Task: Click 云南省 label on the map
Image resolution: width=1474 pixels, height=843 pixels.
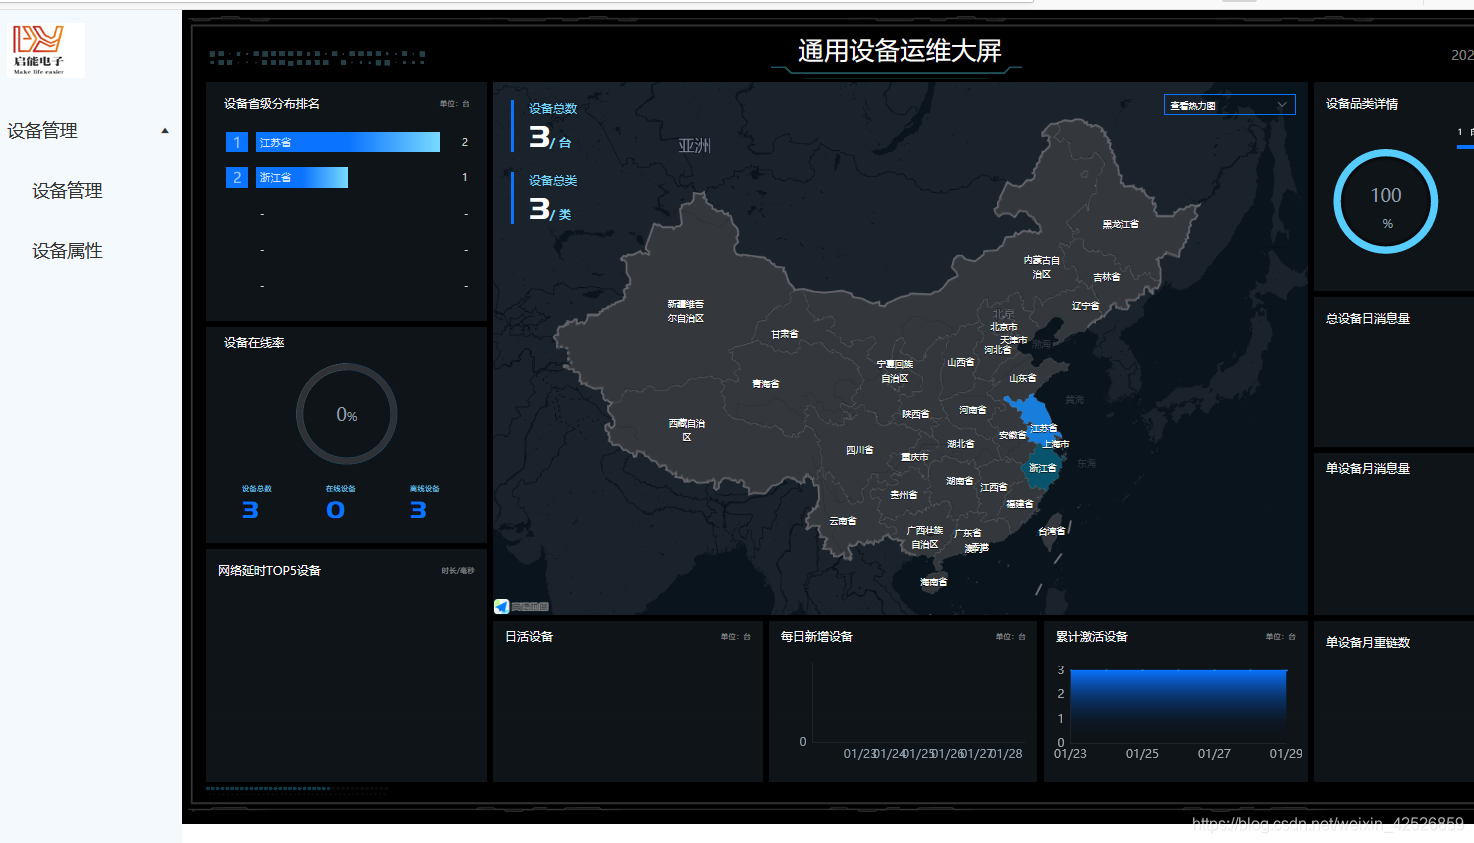Action: 843,521
